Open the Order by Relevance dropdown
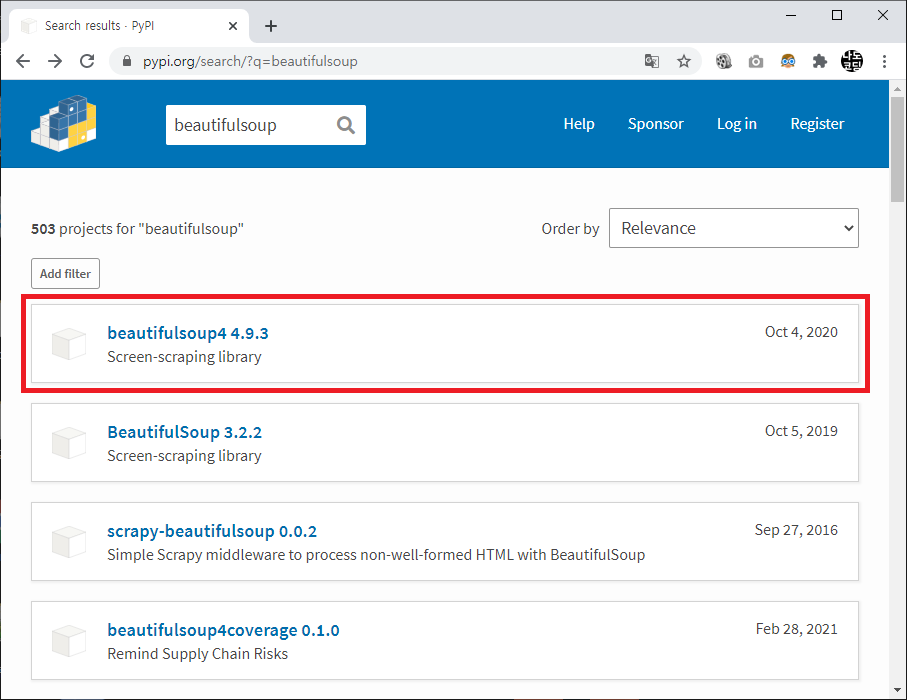The width and height of the screenshot is (907, 700). (733, 228)
